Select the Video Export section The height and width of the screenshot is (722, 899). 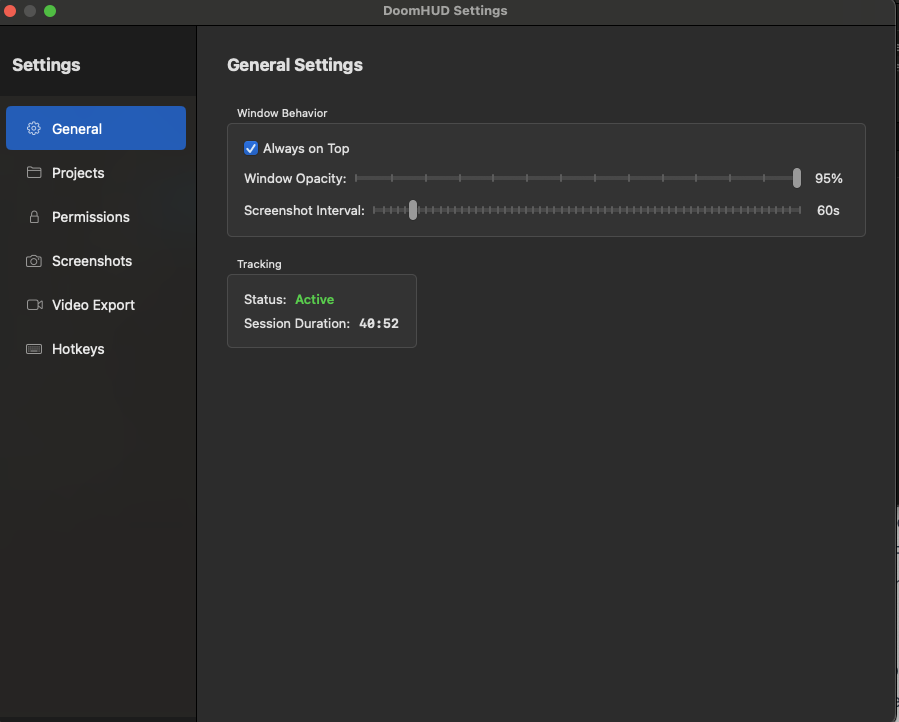(96, 305)
